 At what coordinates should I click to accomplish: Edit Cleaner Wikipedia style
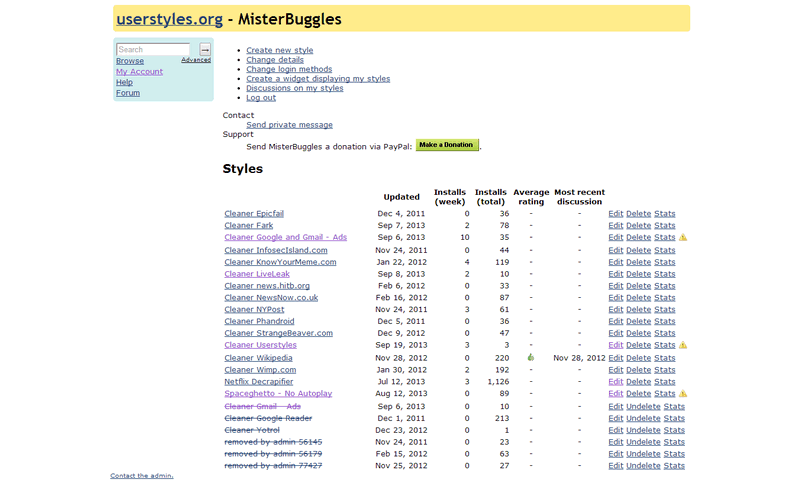point(615,358)
